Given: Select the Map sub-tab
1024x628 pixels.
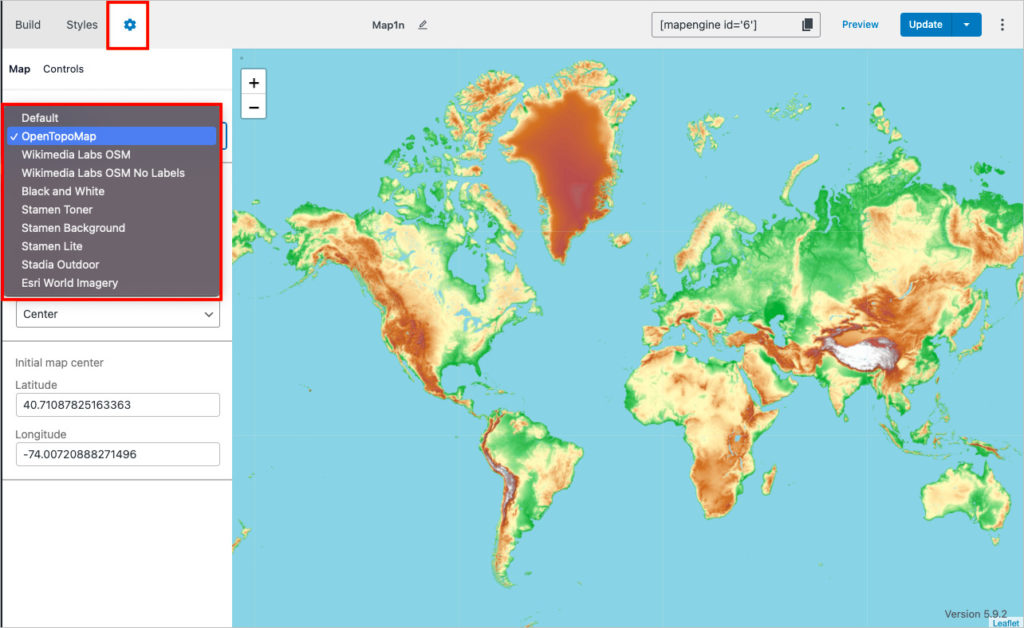Looking at the screenshot, I should coord(20,69).
